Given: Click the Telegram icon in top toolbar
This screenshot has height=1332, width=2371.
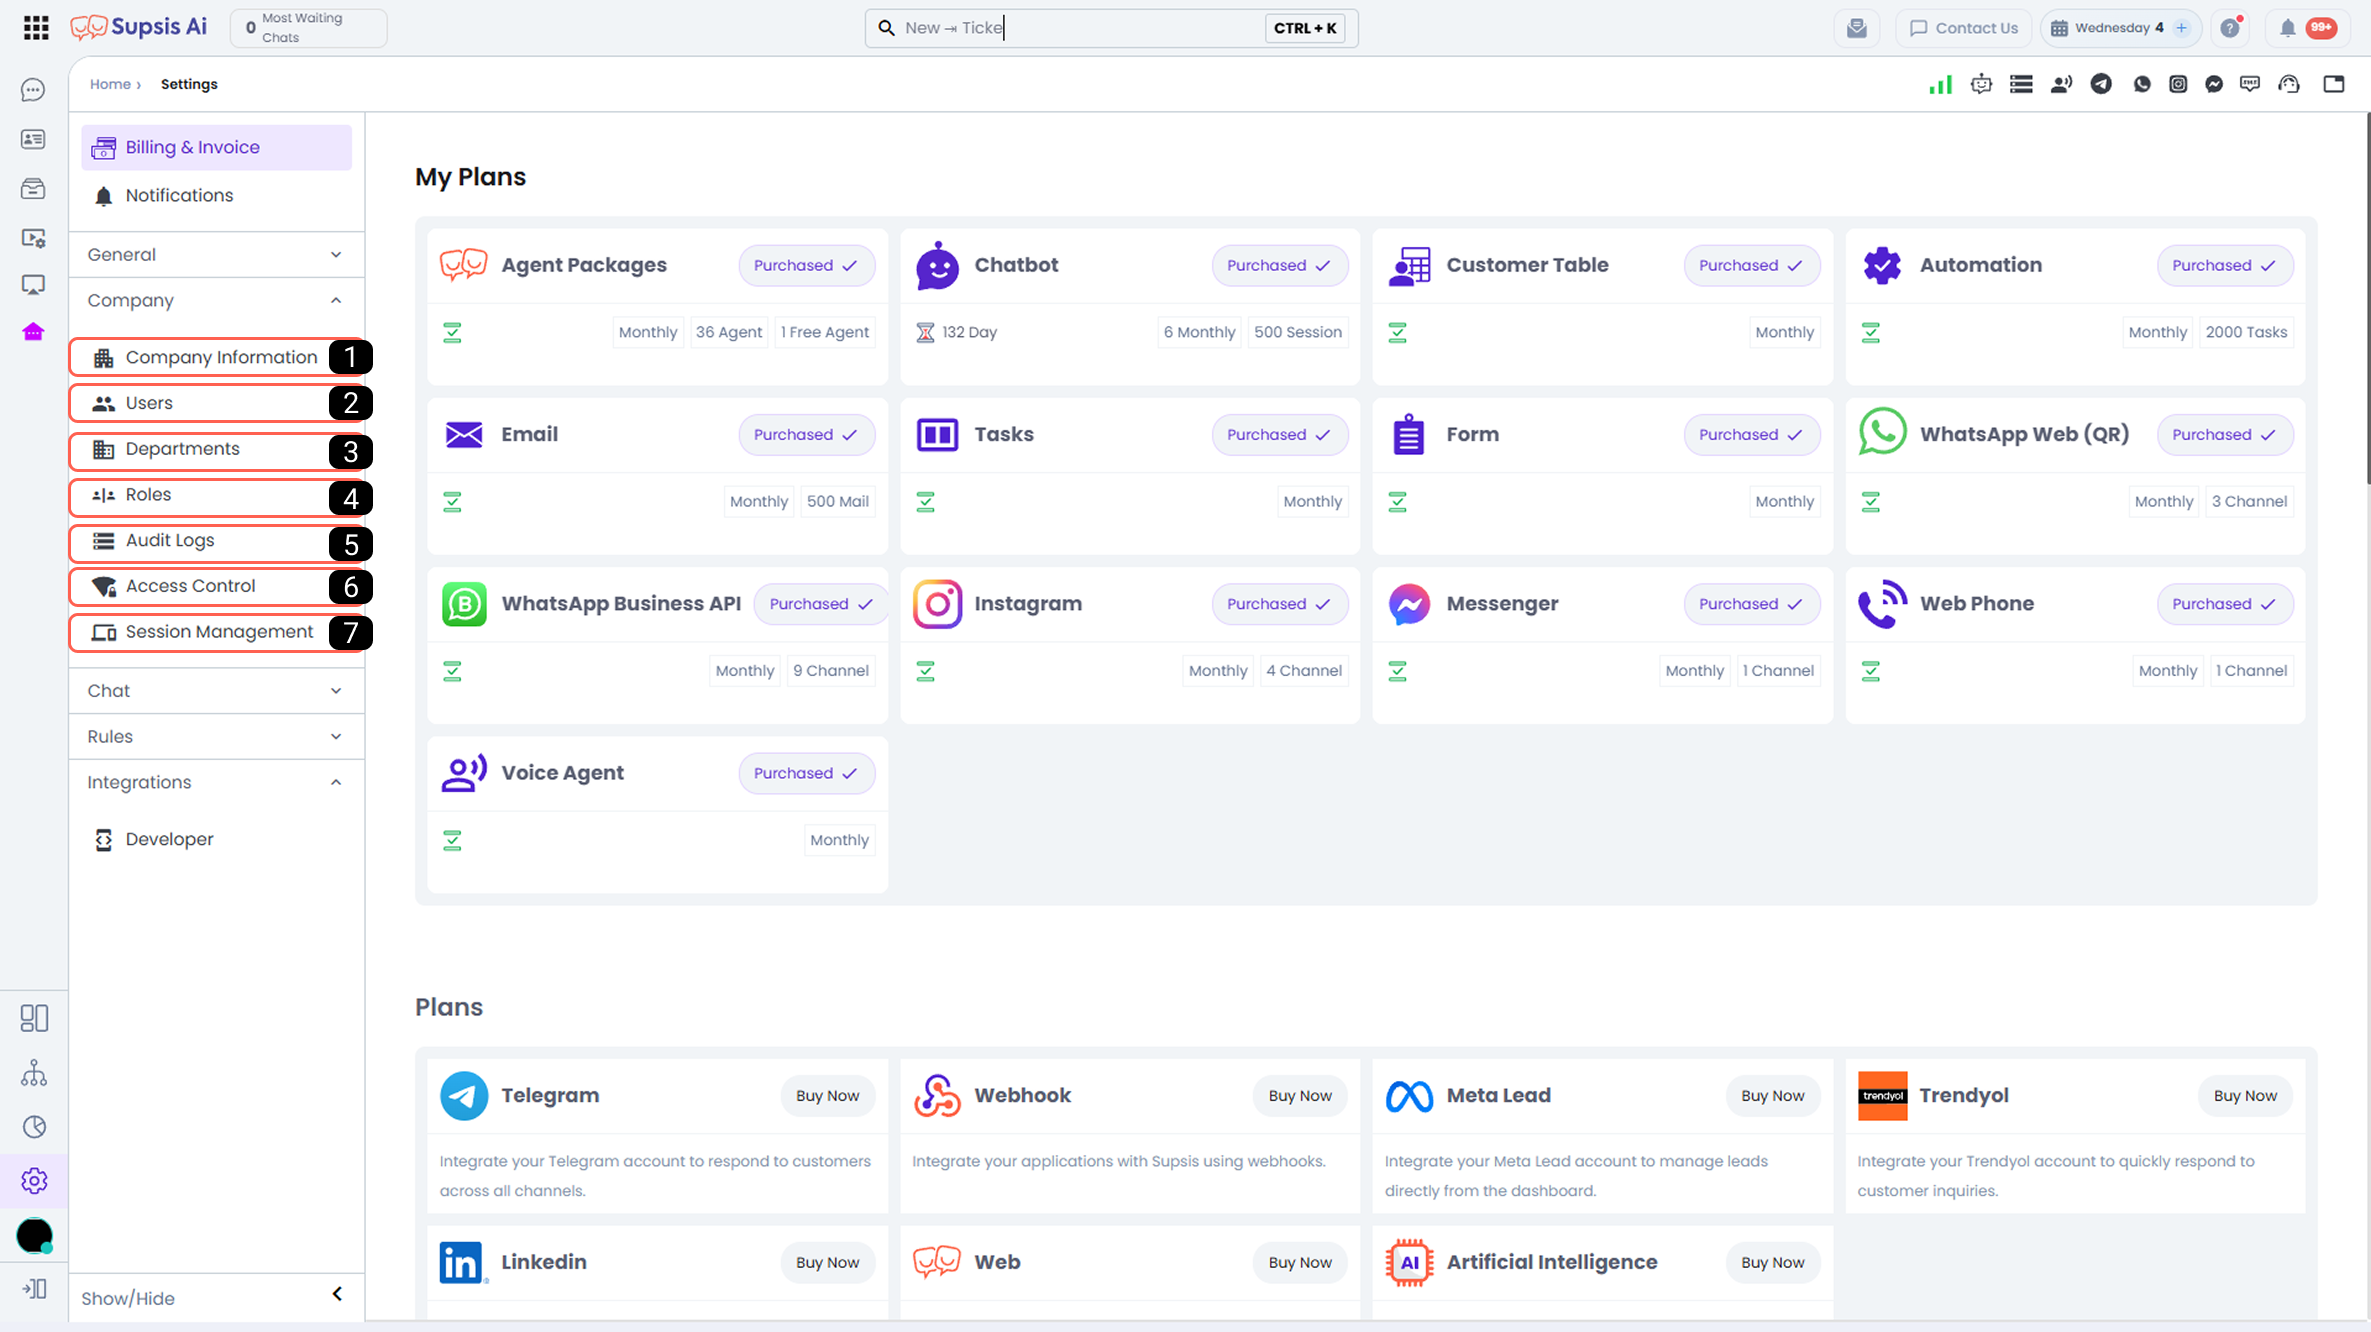Looking at the screenshot, I should point(2101,85).
